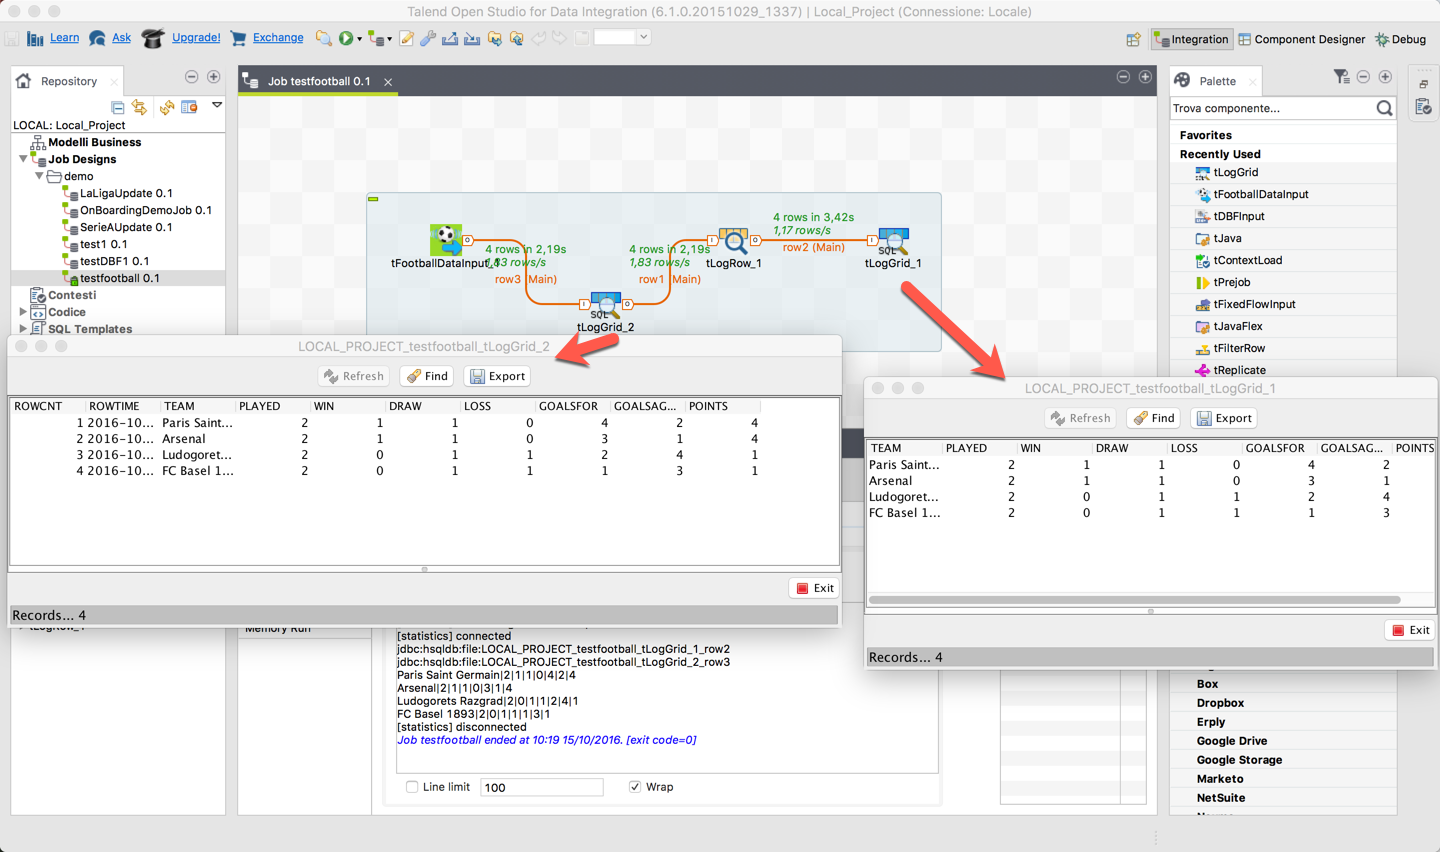Click the Repository refresh icon
This screenshot has height=852, width=1440.
[x=166, y=107]
